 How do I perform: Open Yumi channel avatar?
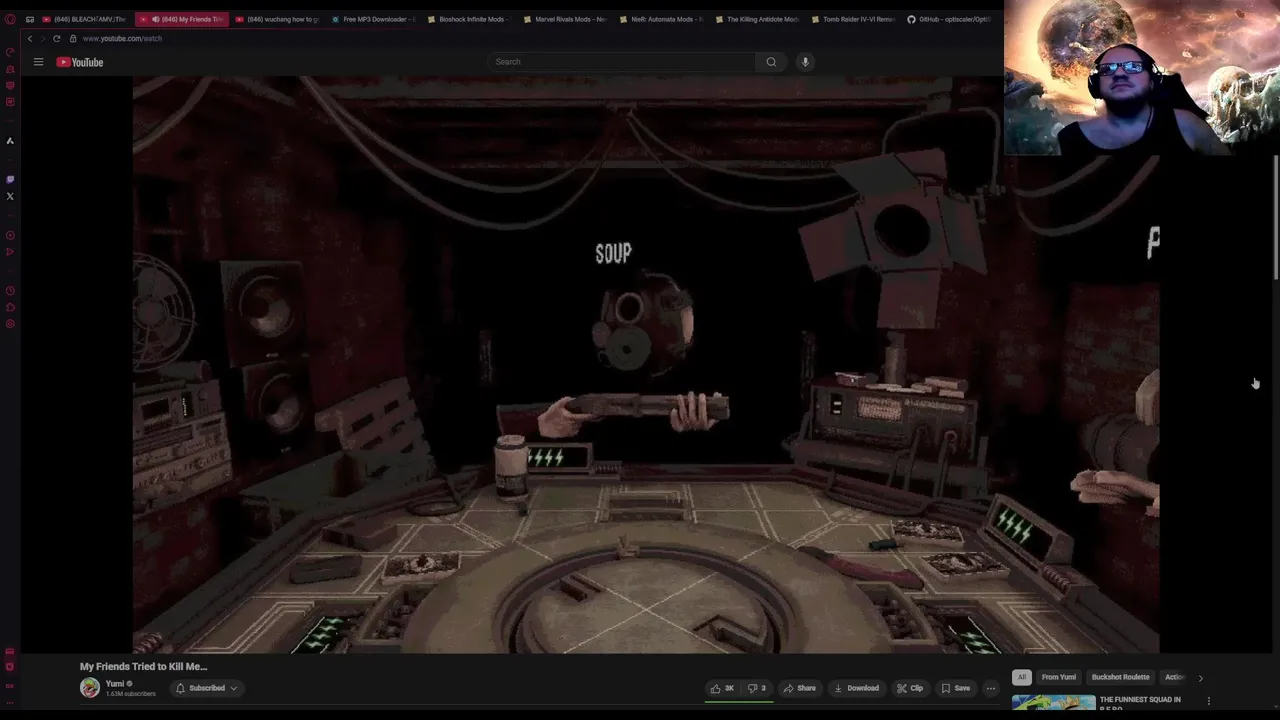90,688
